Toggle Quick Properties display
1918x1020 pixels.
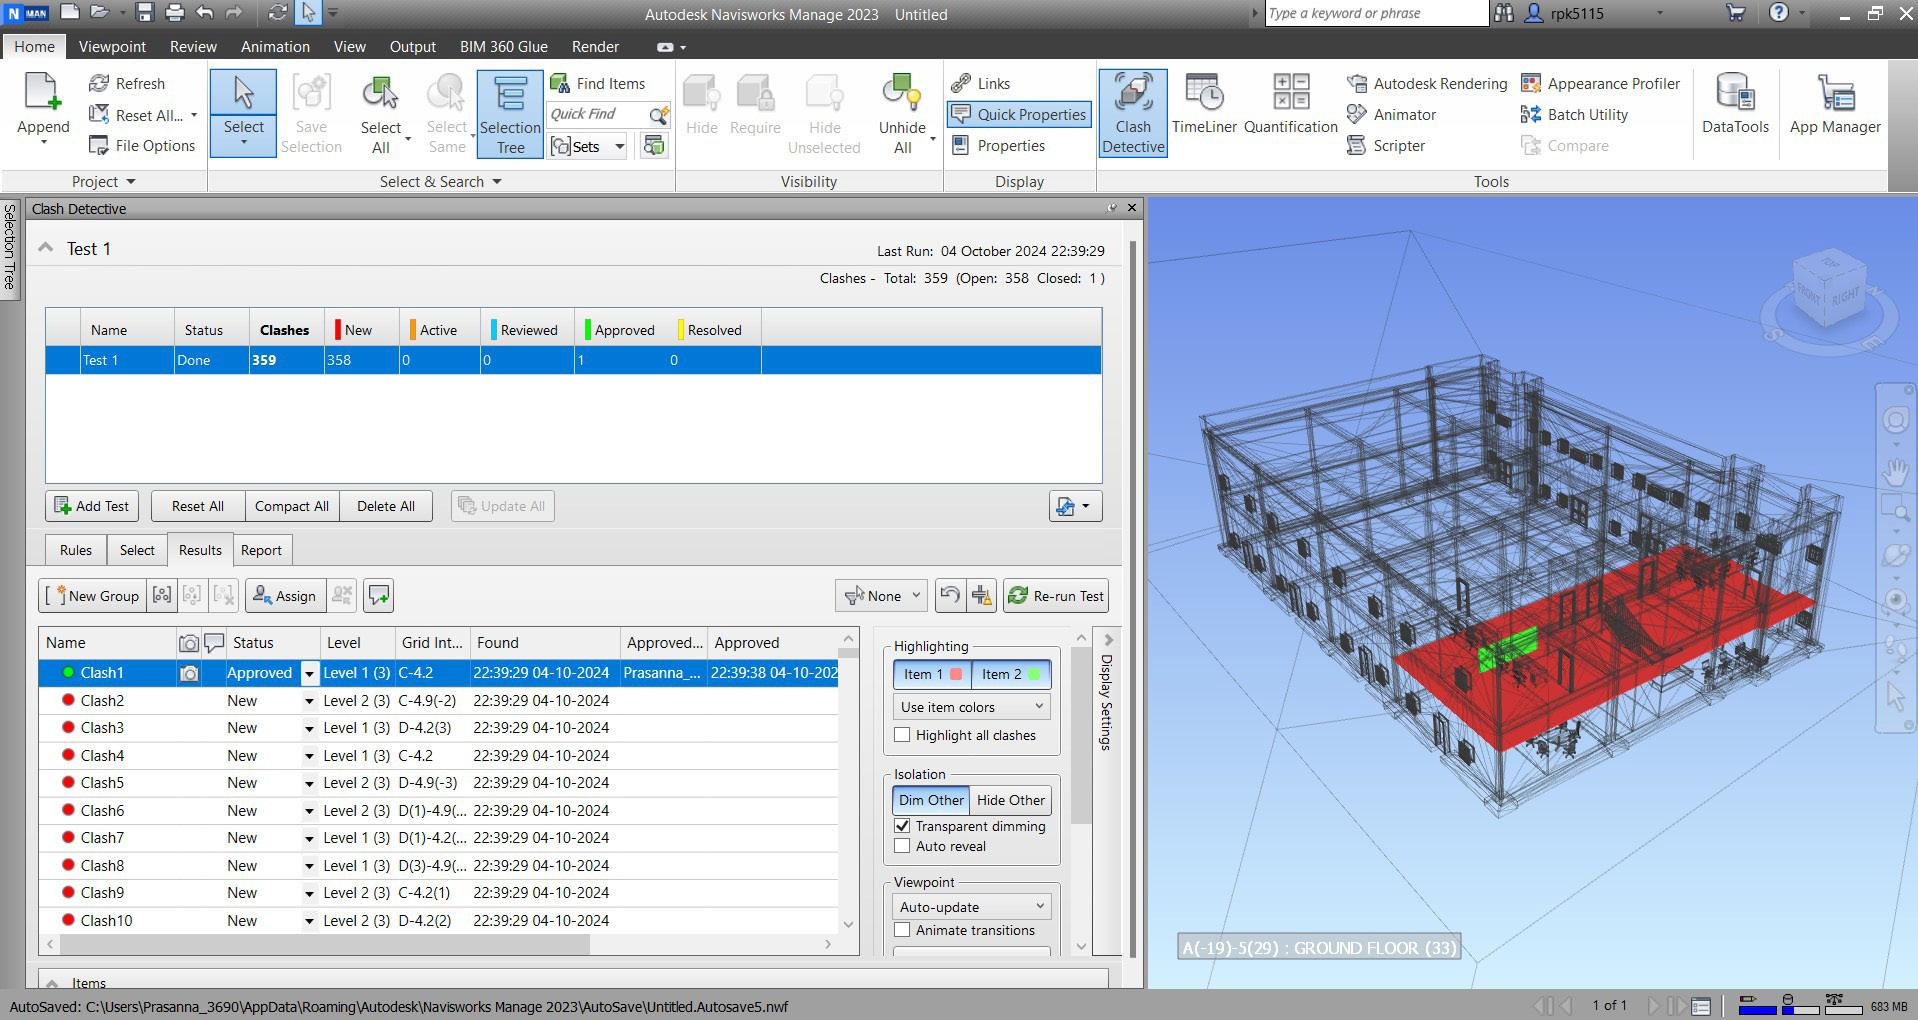pos(1019,115)
